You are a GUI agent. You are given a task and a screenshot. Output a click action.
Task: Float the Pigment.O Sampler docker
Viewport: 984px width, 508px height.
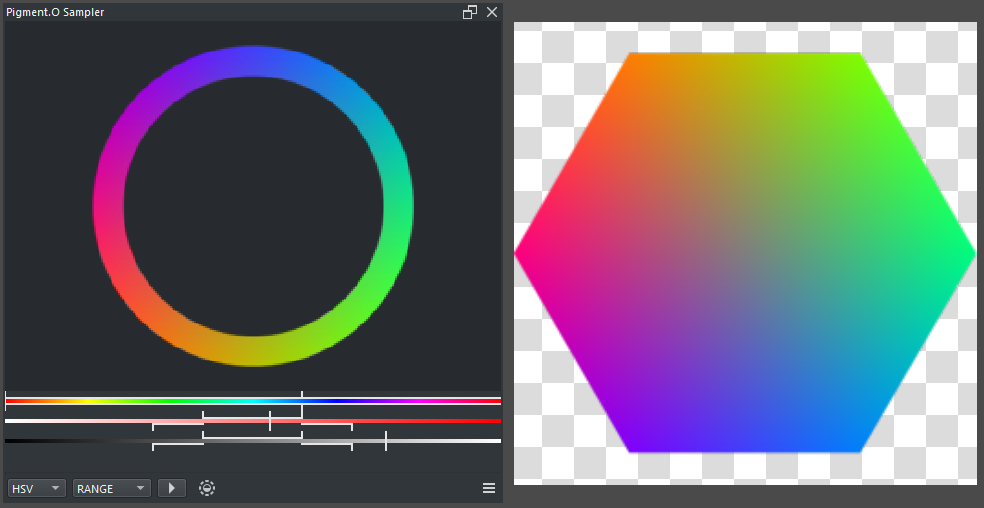click(x=469, y=12)
